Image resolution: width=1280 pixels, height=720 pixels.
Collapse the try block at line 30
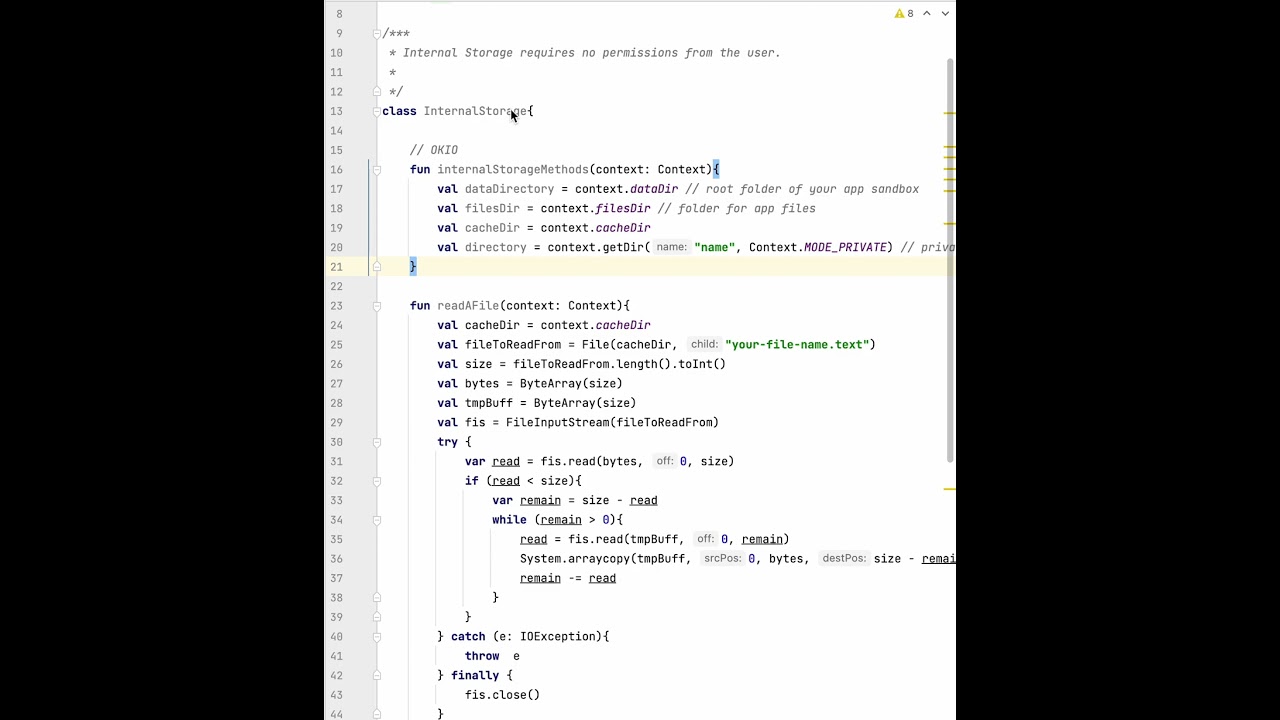377,442
